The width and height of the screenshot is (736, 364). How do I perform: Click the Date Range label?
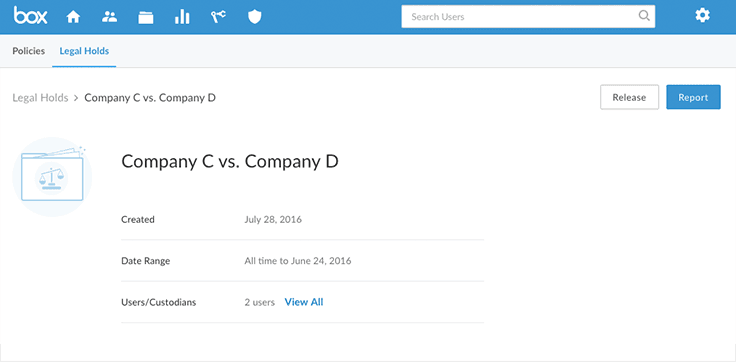click(146, 261)
